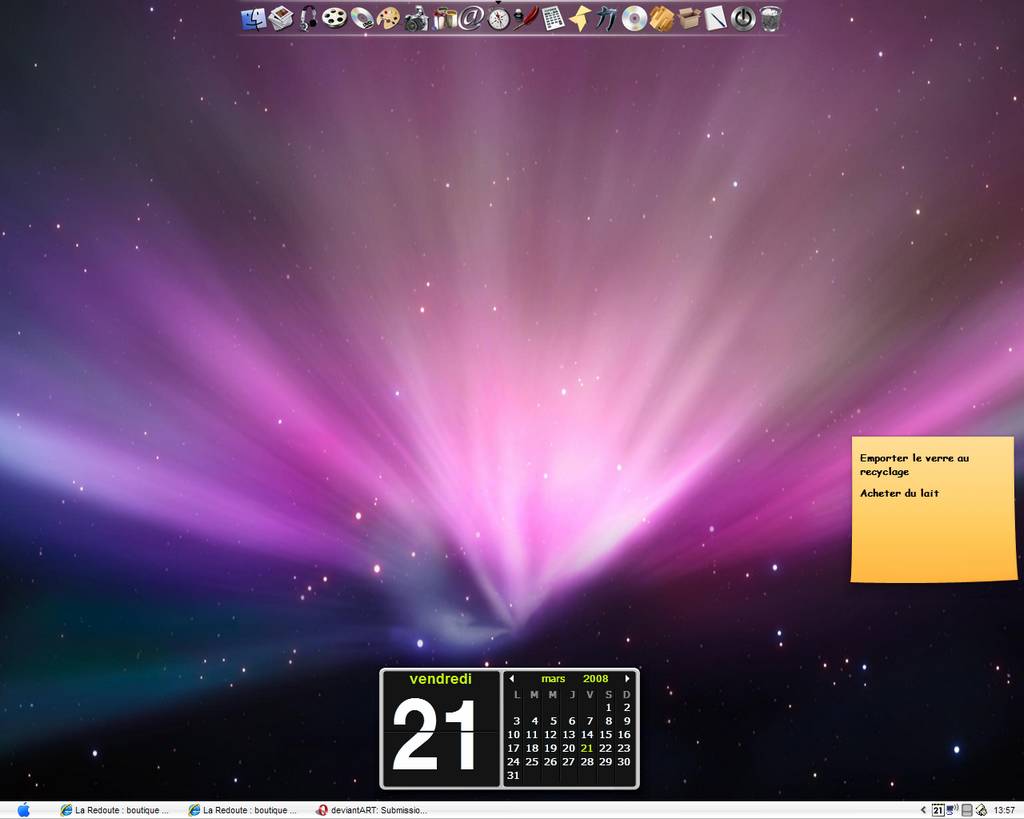
Task: Launch the @ mail icon
Action: 471,18
